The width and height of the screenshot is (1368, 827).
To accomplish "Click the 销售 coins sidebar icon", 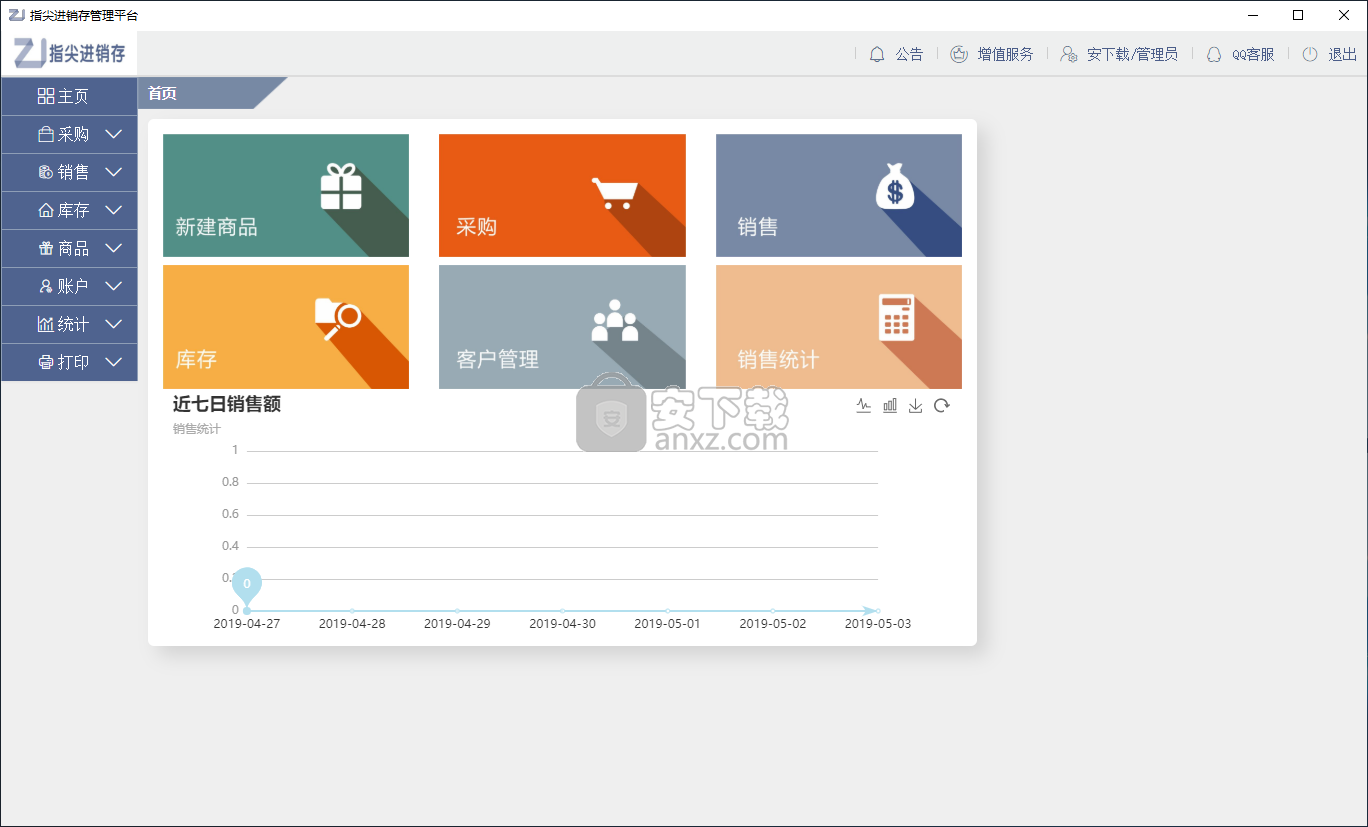I will [x=45, y=172].
